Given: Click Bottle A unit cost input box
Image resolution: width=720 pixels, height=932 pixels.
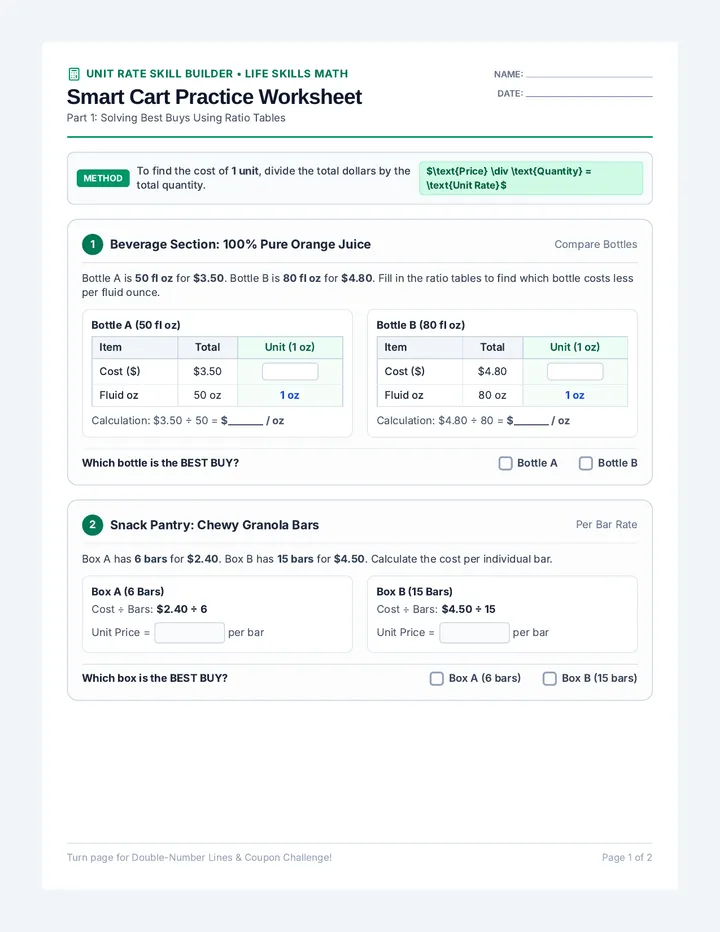Looking at the screenshot, I should point(290,371).
